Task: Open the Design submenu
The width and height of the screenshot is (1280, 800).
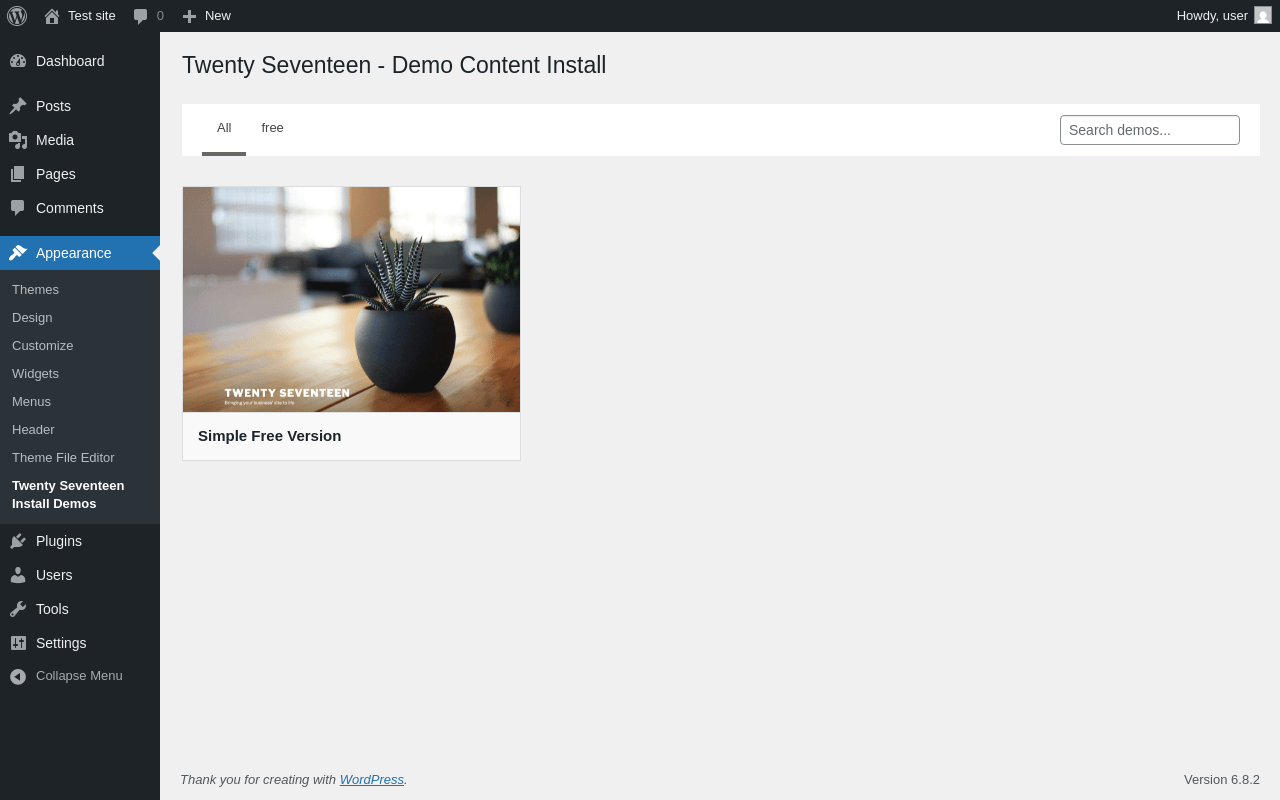Action: [x=32, y=317]
